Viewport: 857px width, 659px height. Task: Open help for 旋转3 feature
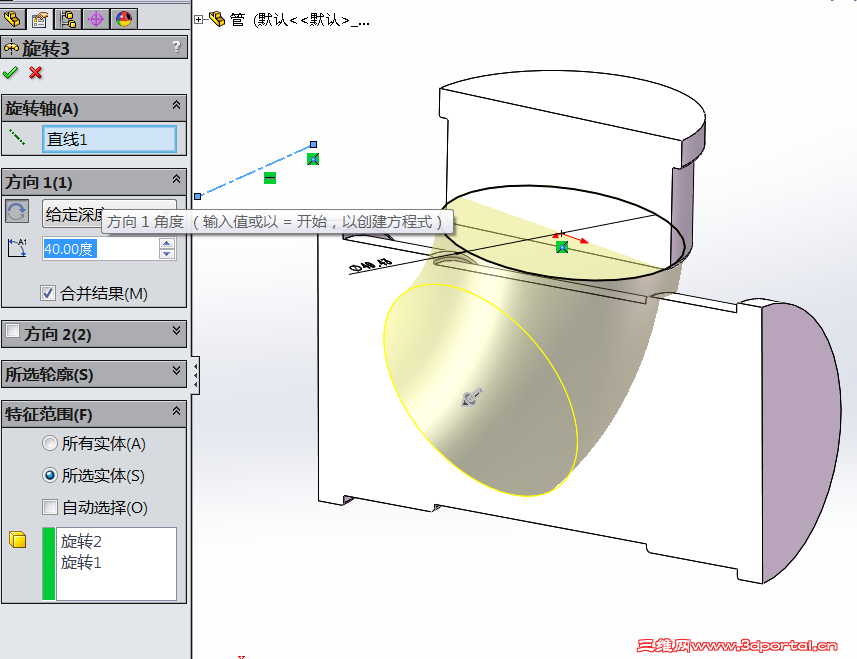tap(177, 47)
